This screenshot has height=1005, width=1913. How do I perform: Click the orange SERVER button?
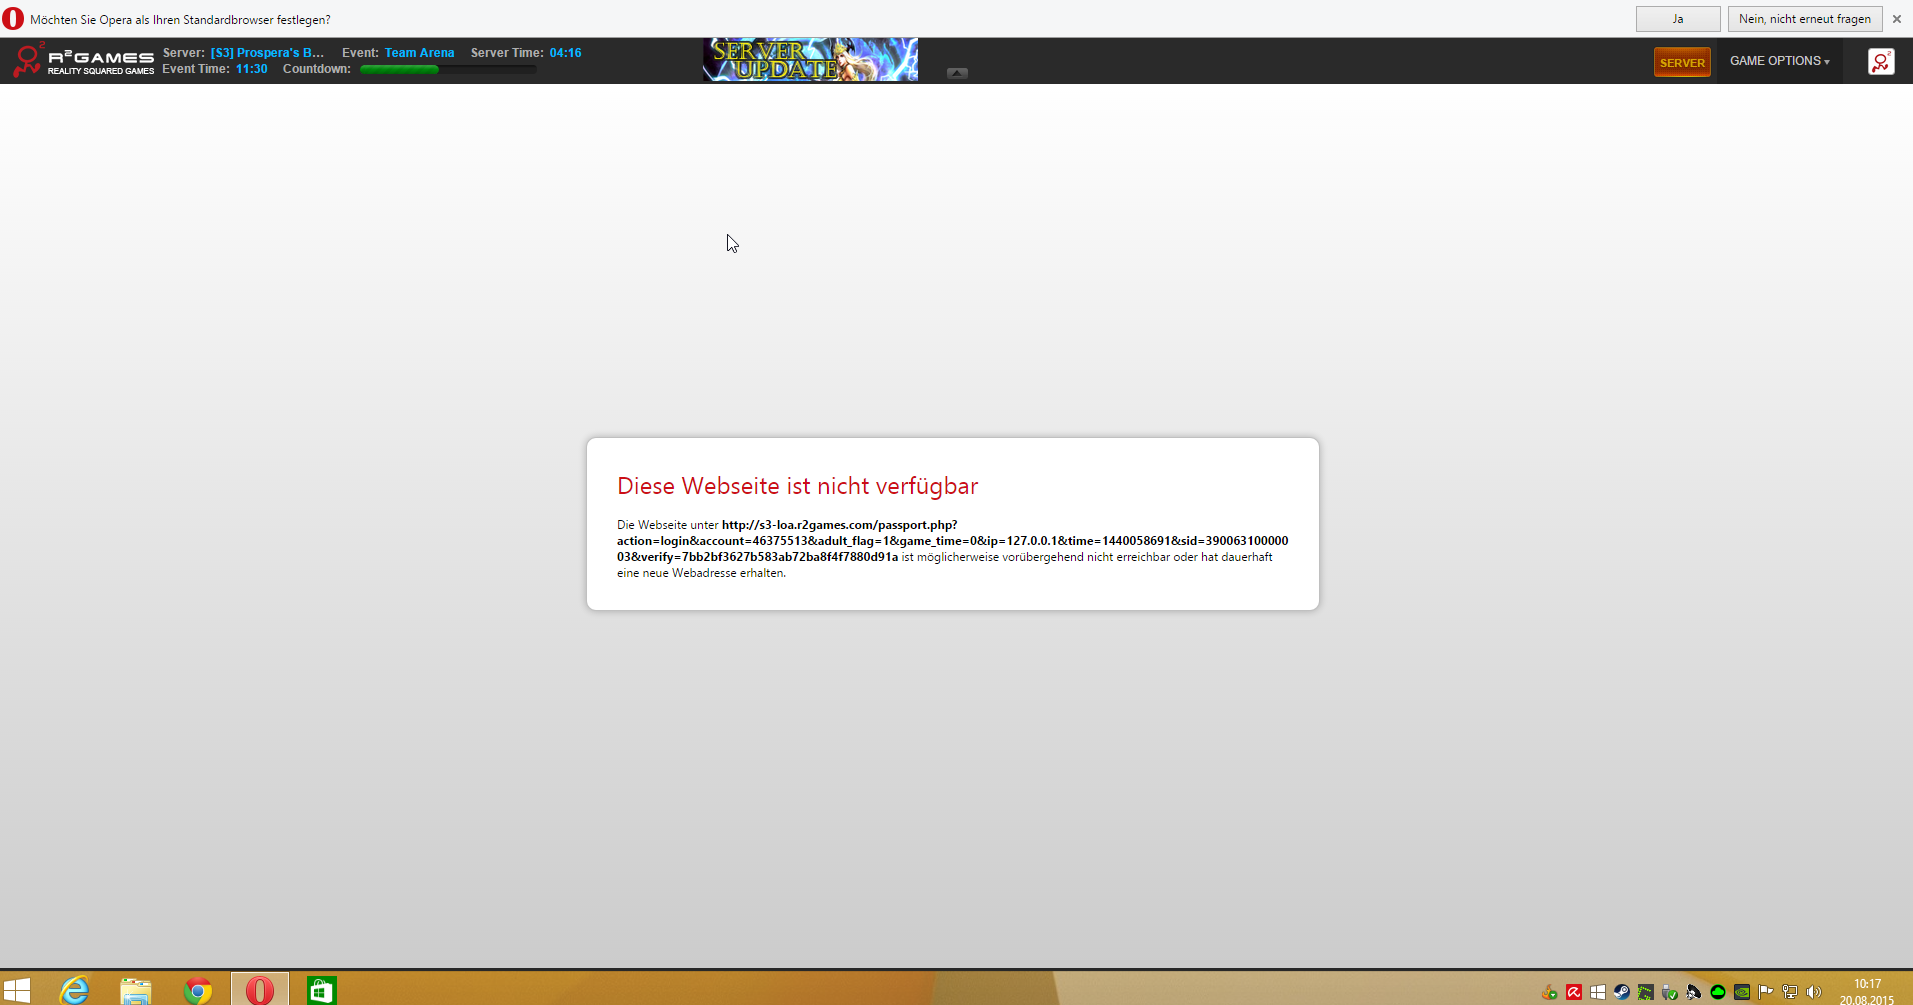[x=1681, y=62]
